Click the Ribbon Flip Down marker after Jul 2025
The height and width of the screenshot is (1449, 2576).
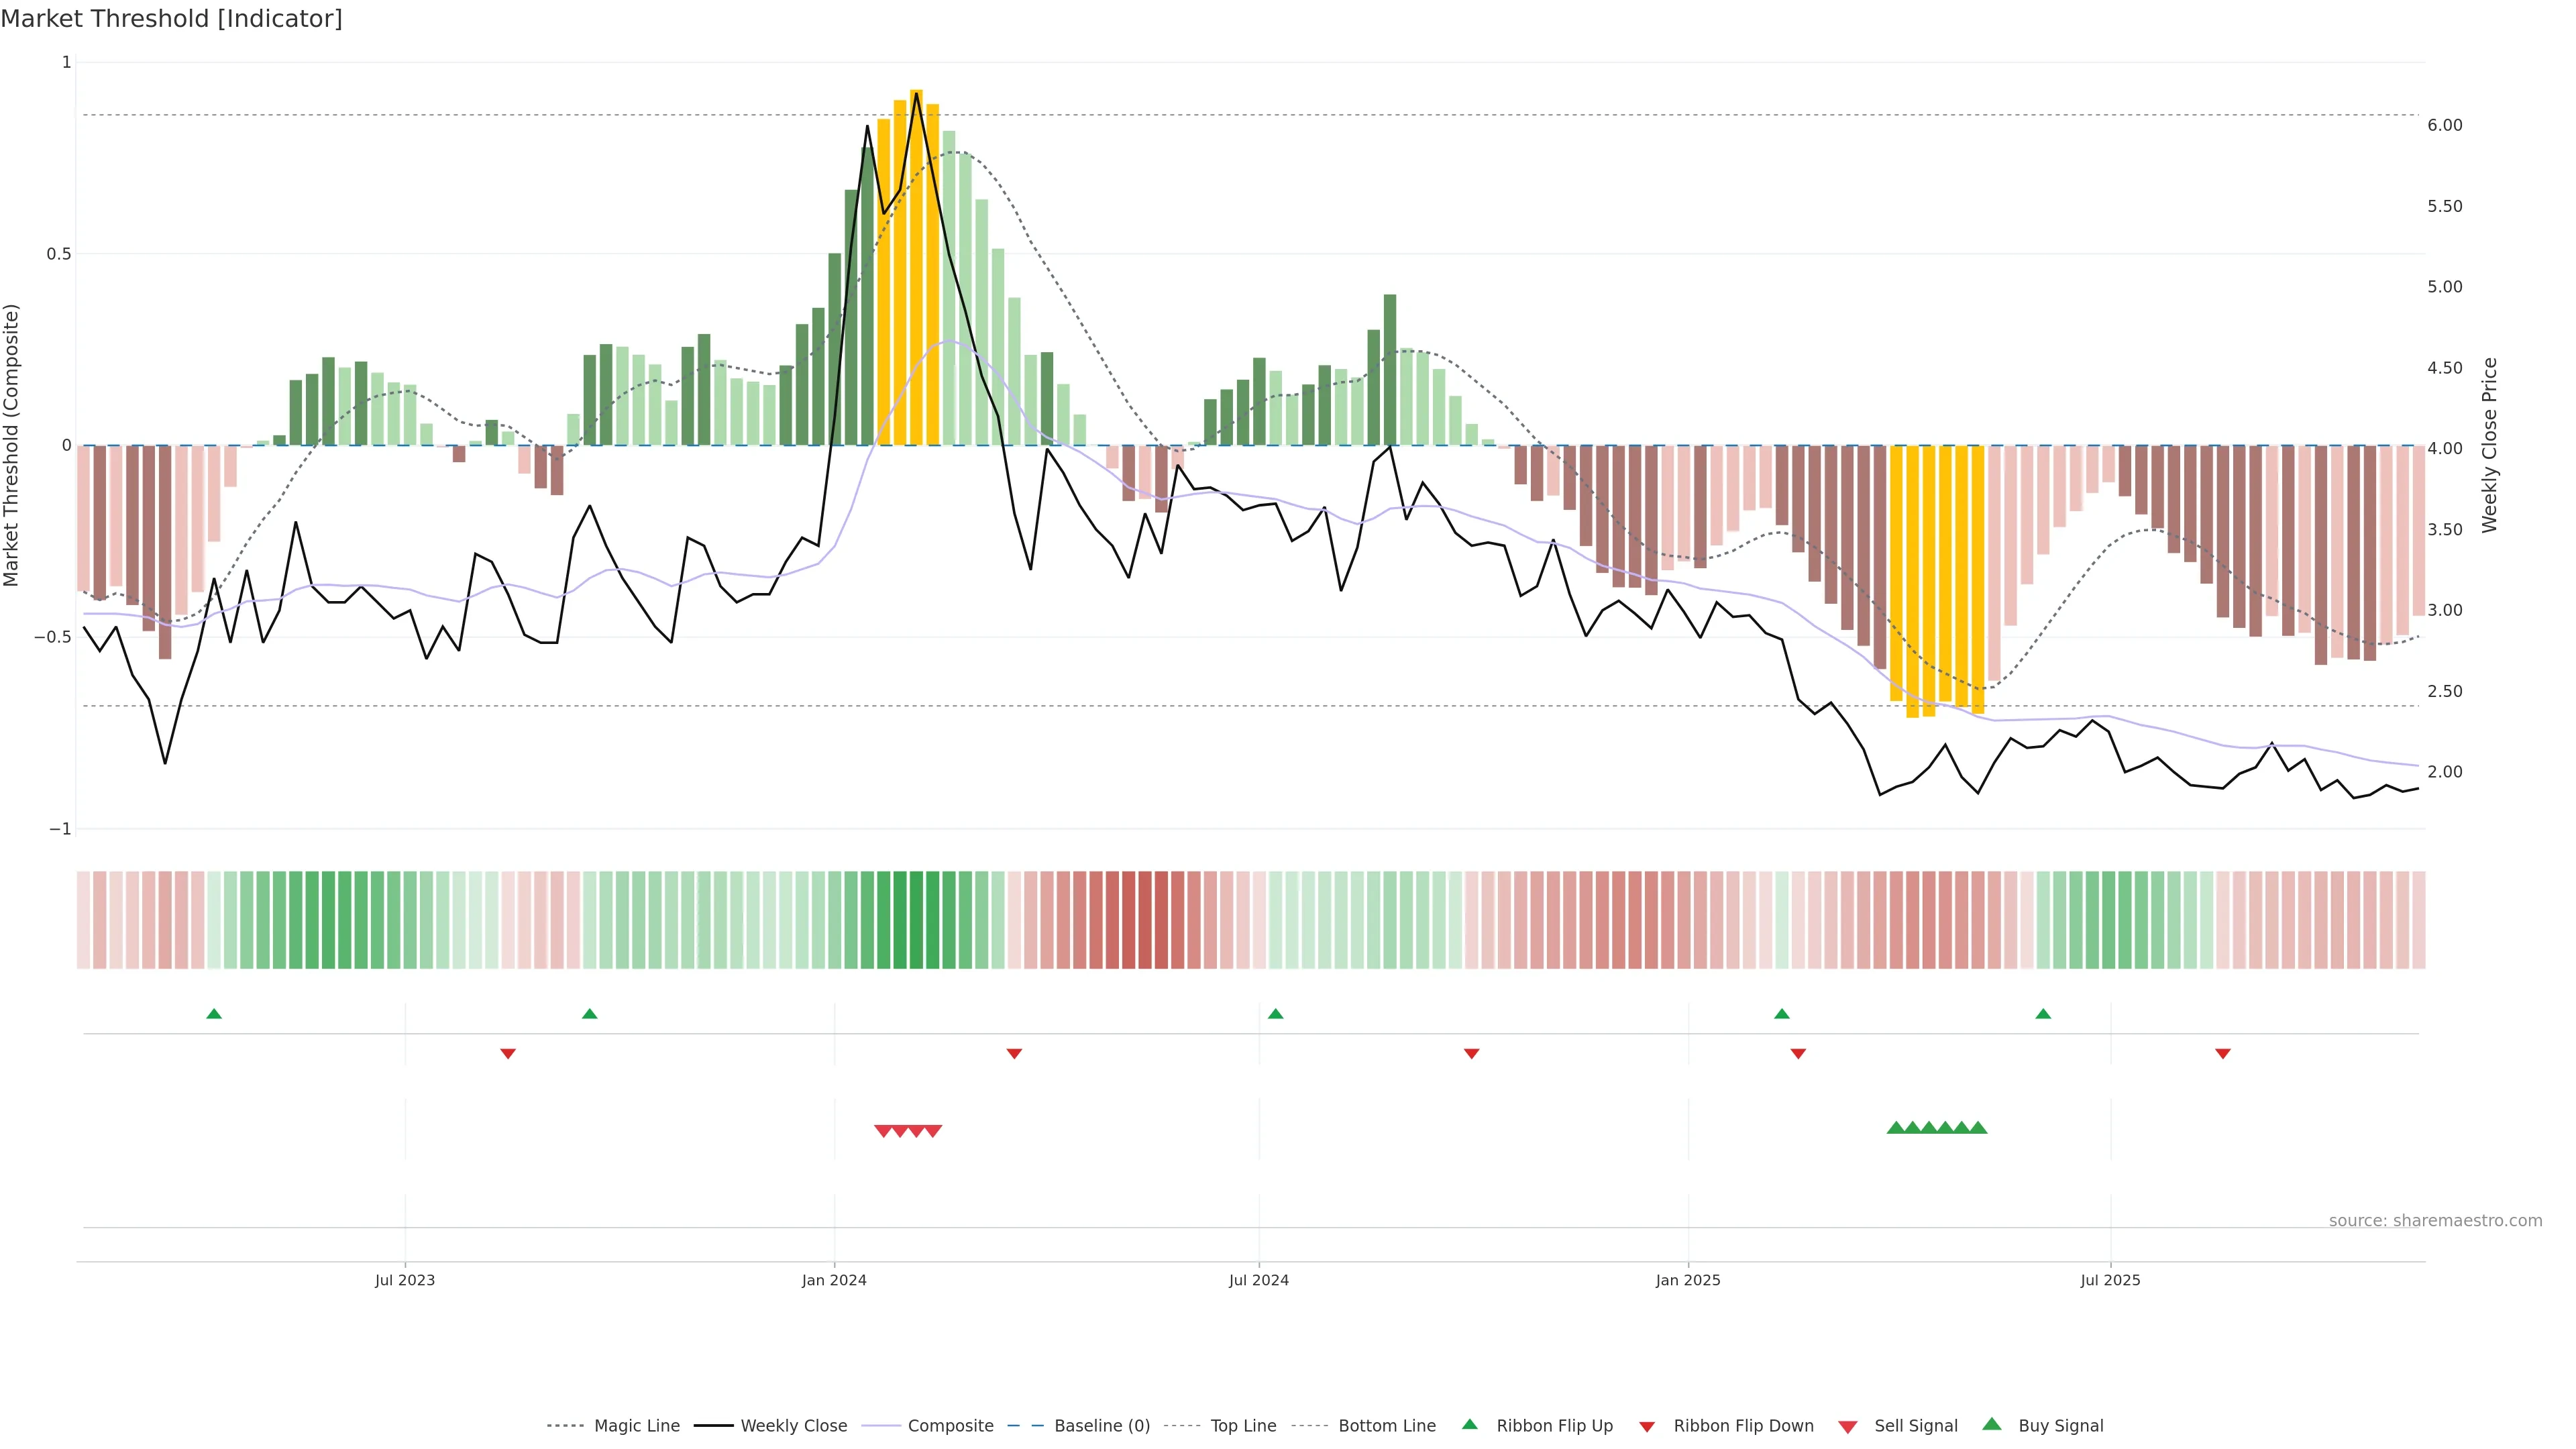point(2223,1054)
